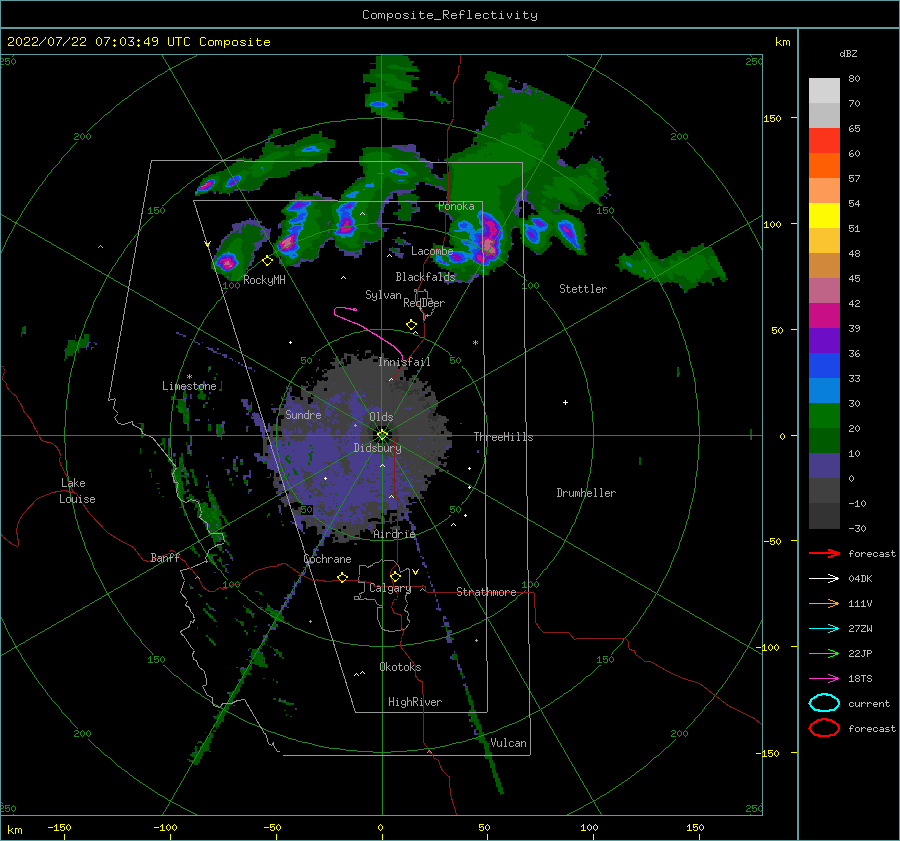900x841 pixels.
Task: Click the current legend label
Action: click(868, 703)
